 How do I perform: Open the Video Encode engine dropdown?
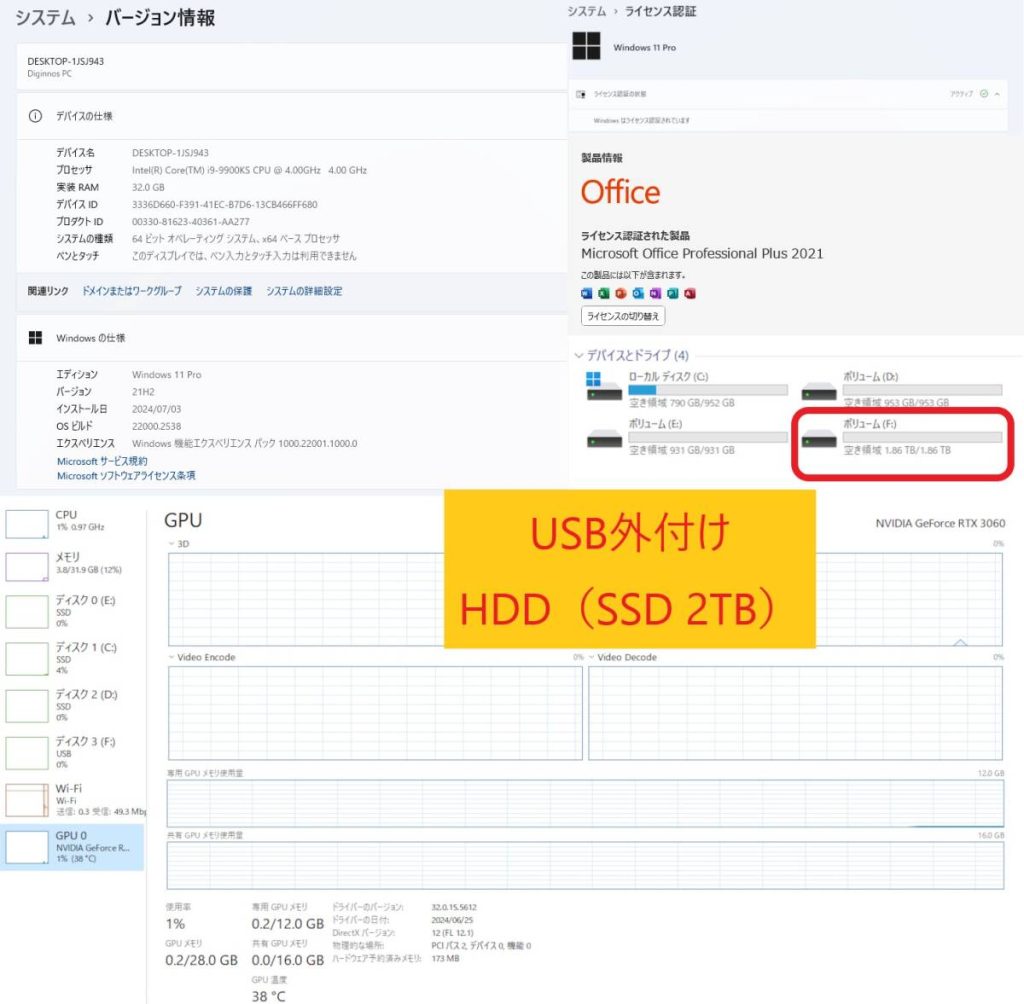pyautogui.click(x=172, y=657)
